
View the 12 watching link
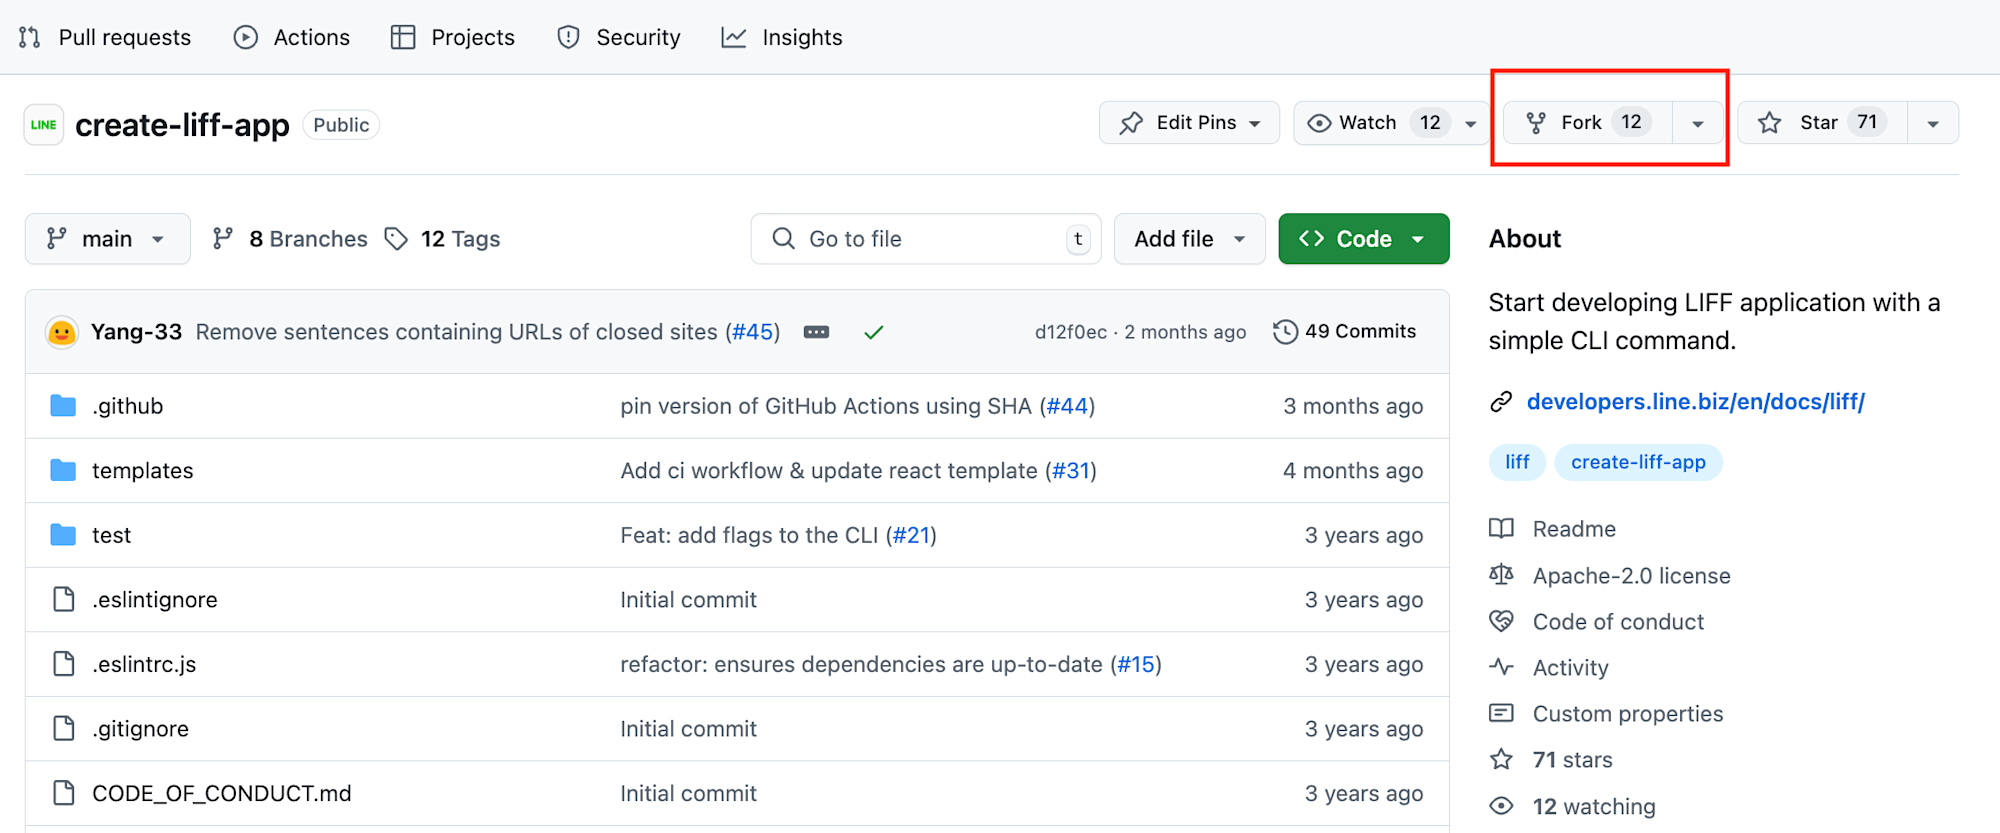[x=1594, y=806]
